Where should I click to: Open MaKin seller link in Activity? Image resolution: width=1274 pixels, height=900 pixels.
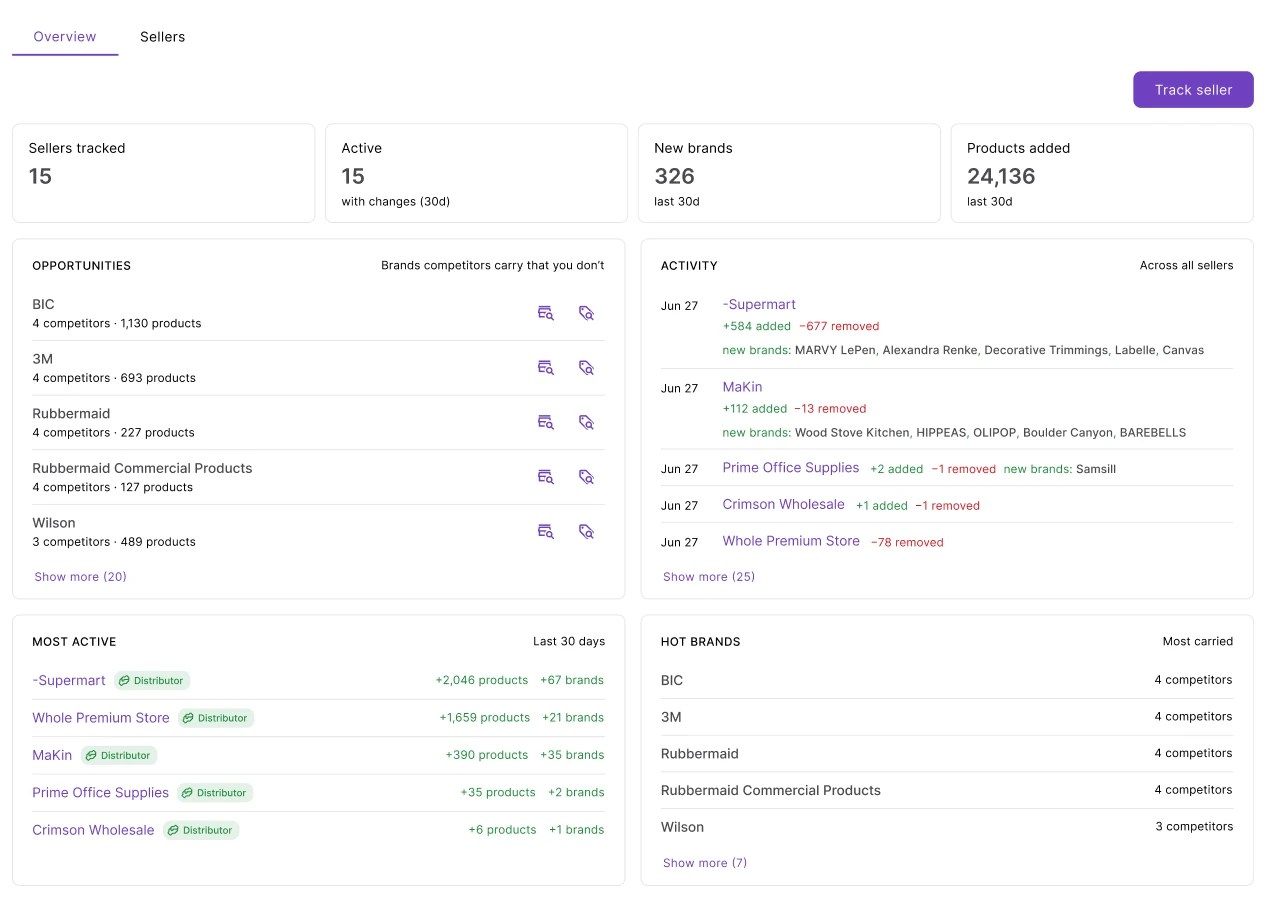pyautogui.click(x=742, y=387)
